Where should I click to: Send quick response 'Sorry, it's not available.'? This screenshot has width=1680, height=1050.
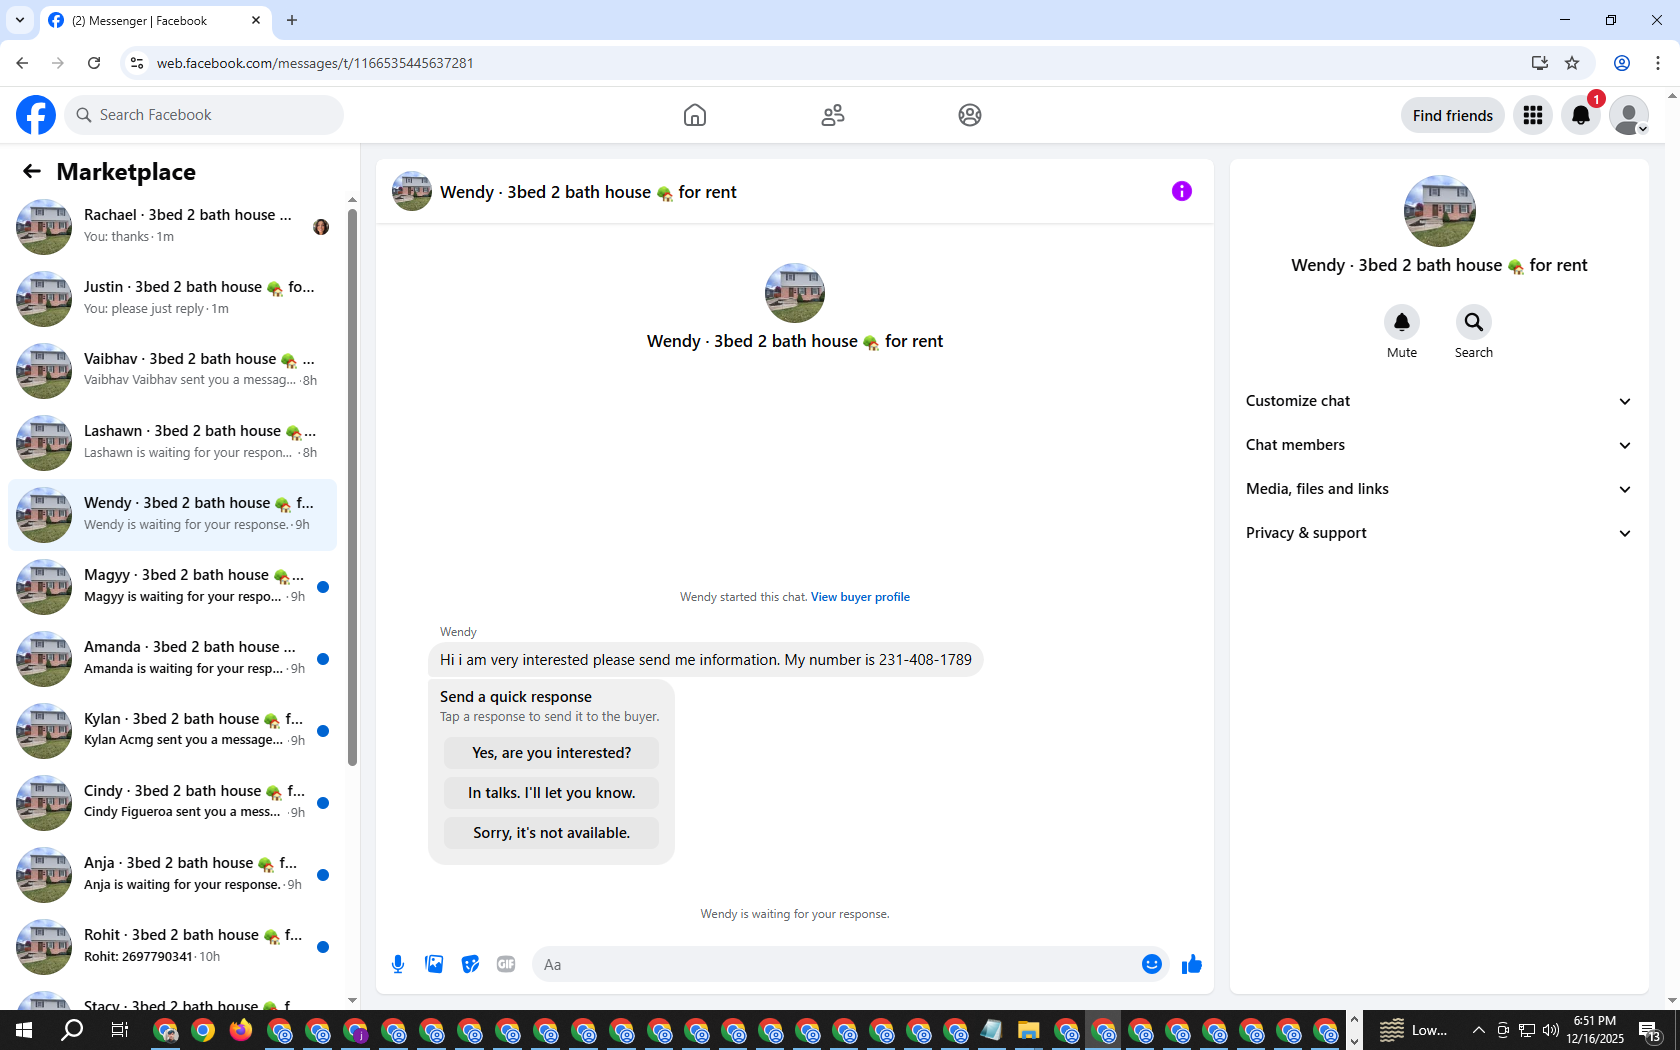pos(551,833)
